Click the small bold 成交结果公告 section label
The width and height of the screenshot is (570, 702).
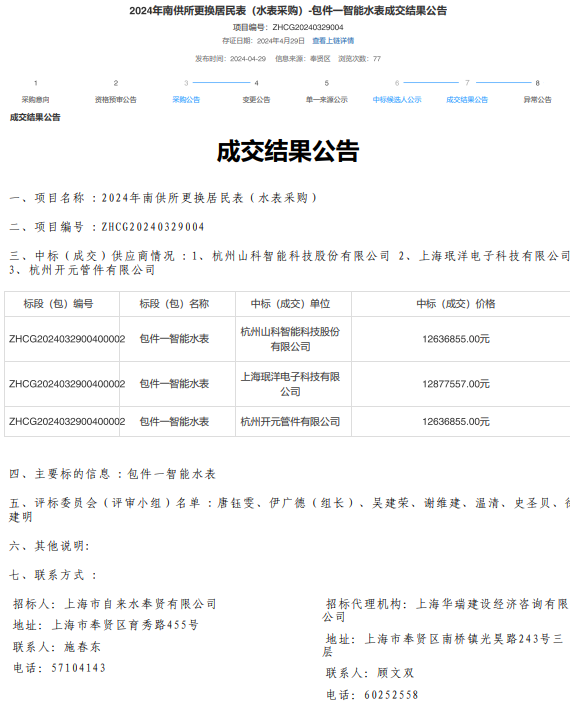pos(35,117)
